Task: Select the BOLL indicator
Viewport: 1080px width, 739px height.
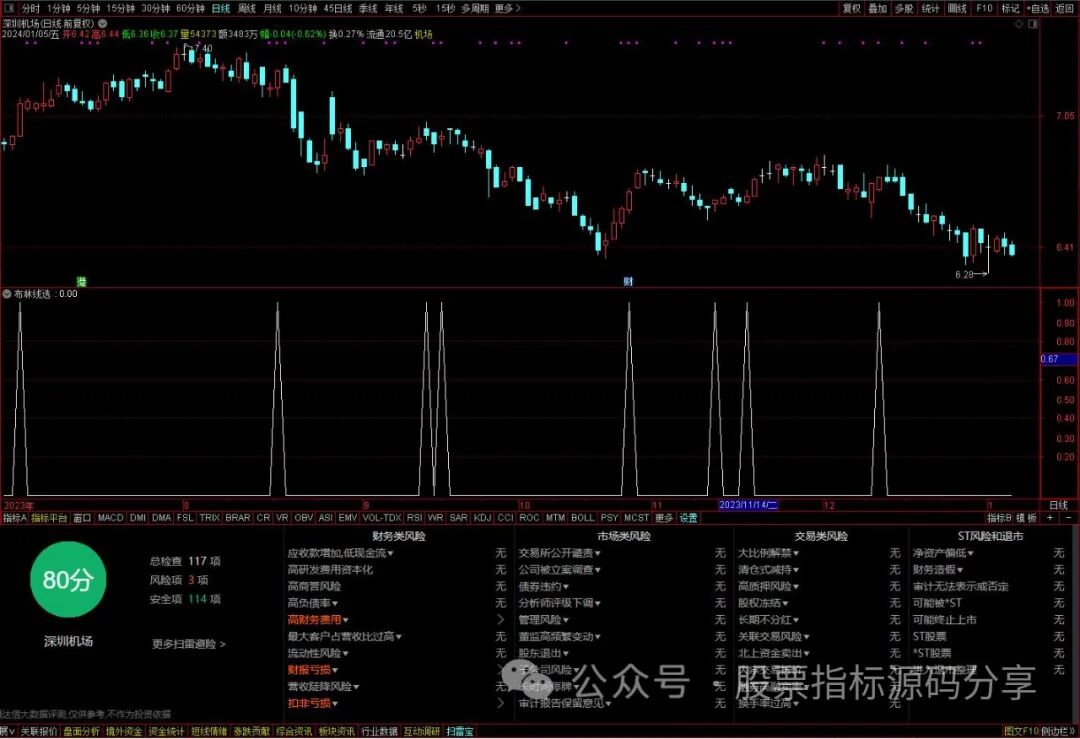Action: point(583,518)
